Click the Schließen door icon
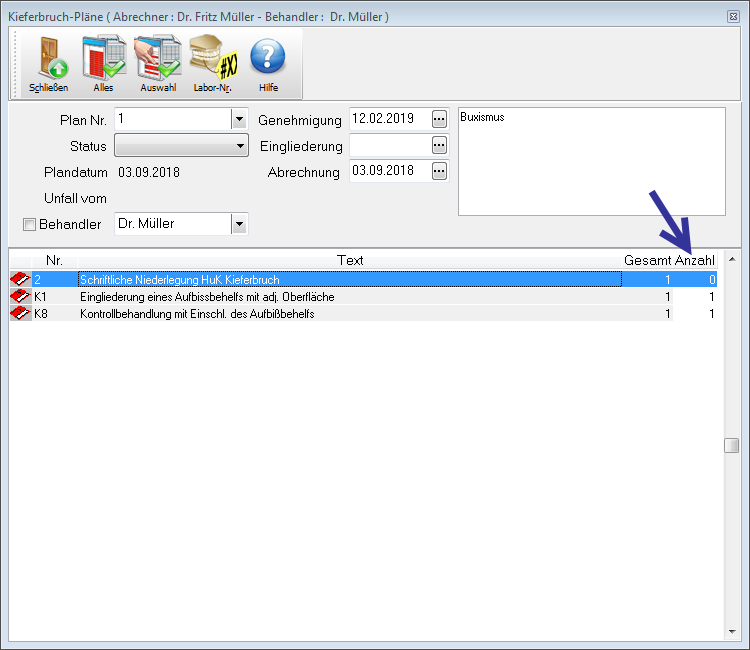Screen dimensions: 750x650 pyautogui.click(x=48, y=58)
